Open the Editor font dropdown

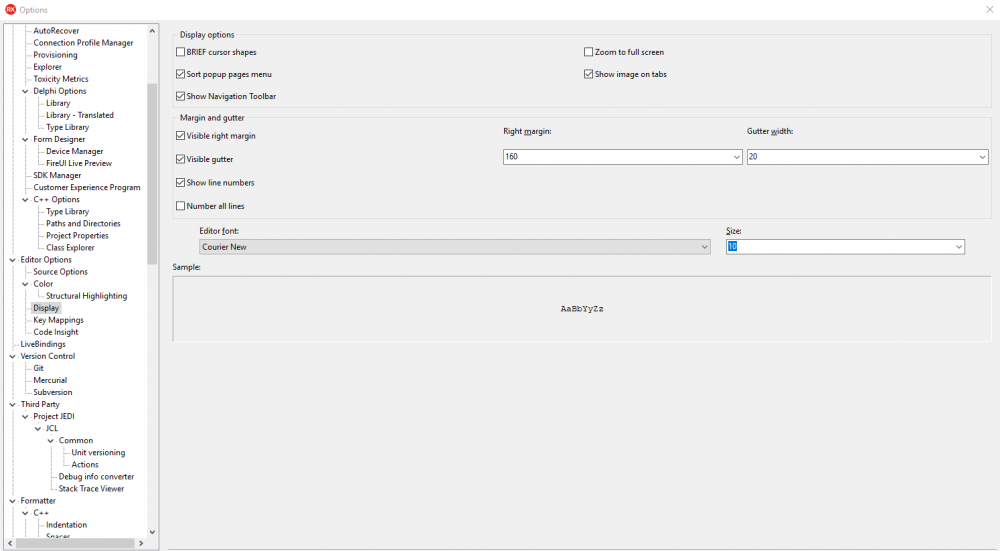[705, 247]
